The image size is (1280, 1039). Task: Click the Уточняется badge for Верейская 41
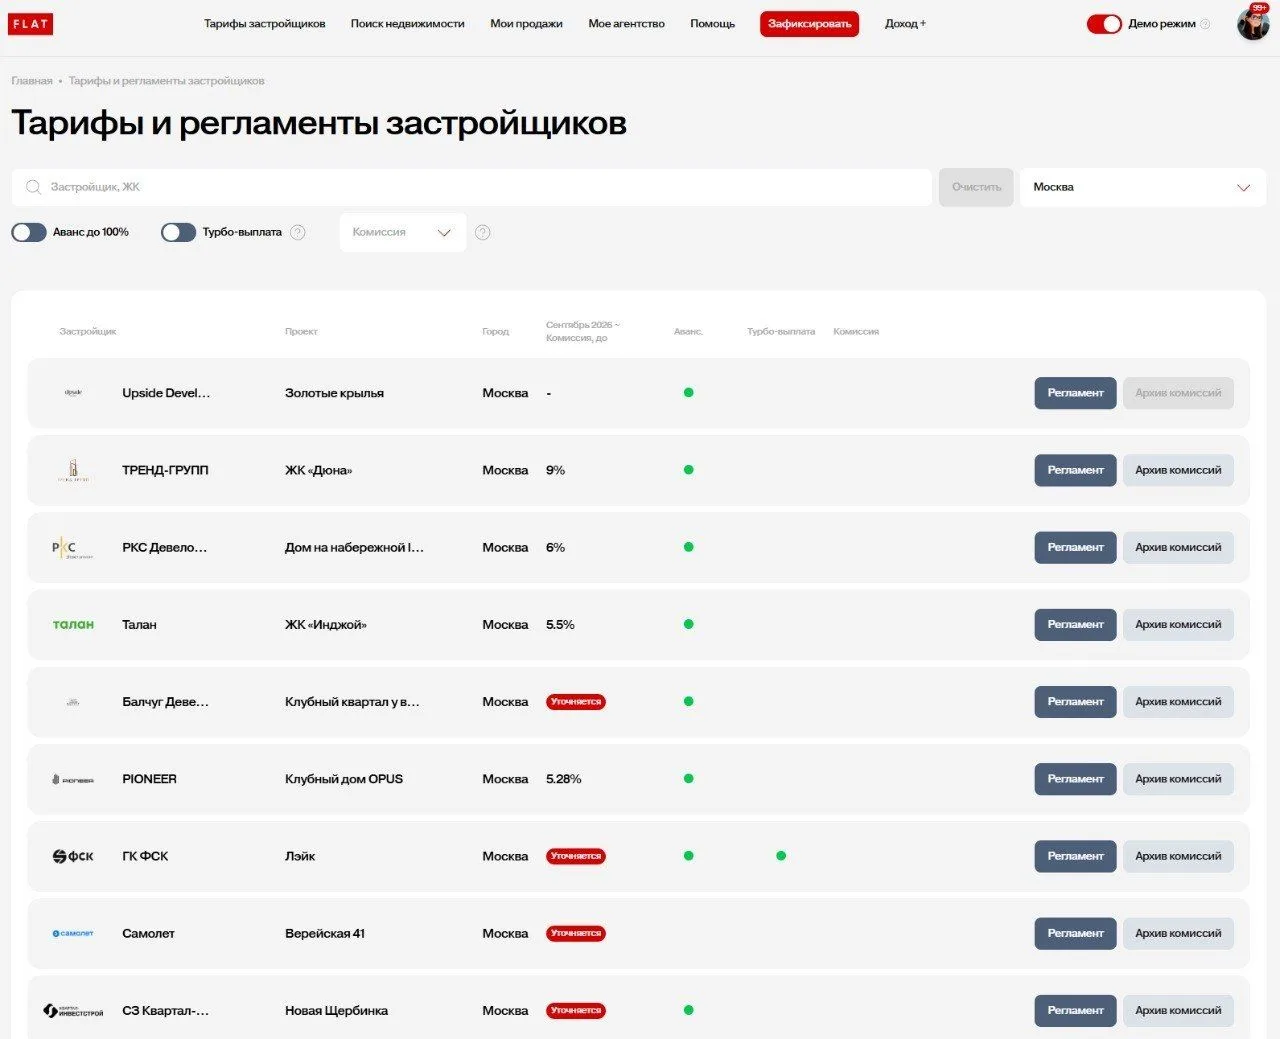pyautogui.click(x=576, y=933)
